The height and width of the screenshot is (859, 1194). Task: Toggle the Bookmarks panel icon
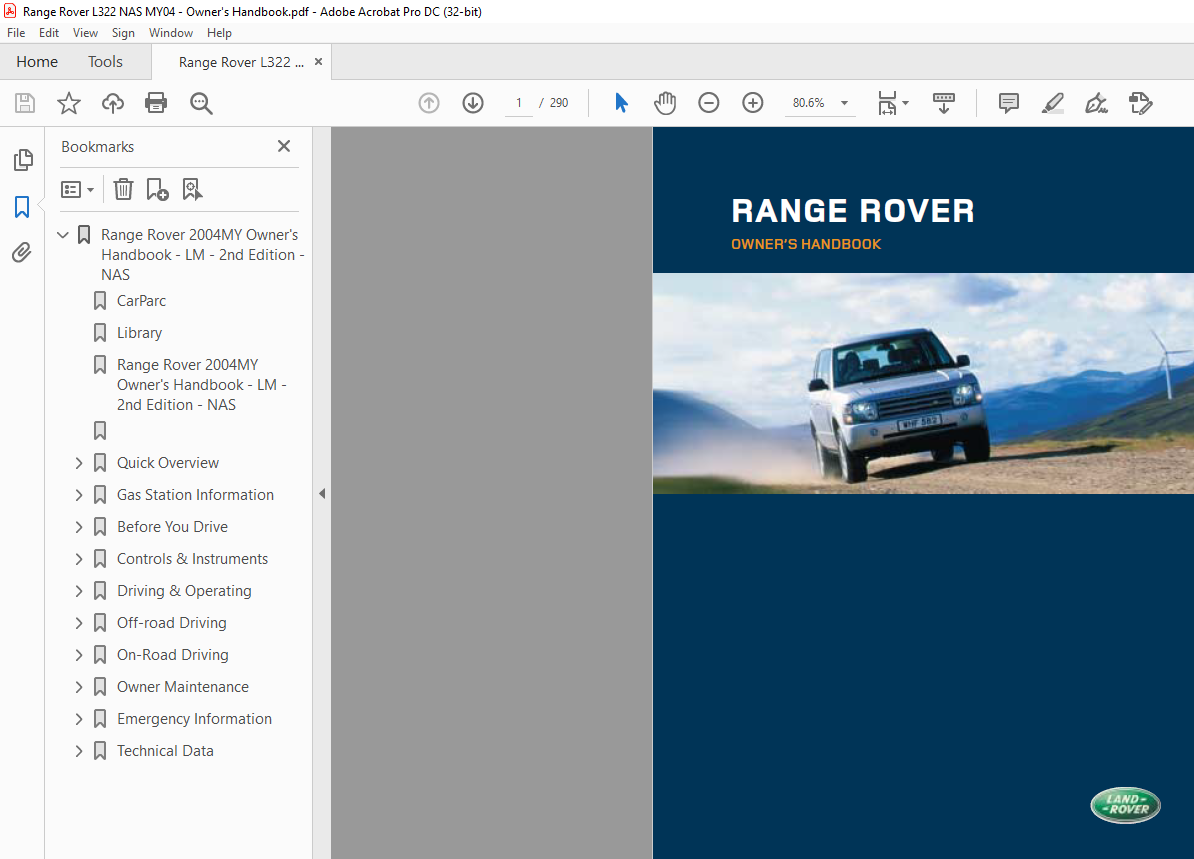(x=22, y=206)
